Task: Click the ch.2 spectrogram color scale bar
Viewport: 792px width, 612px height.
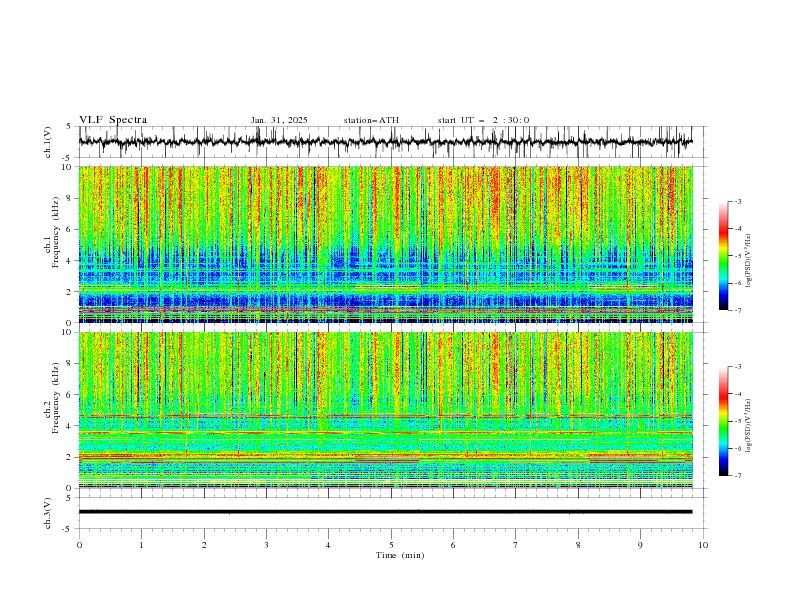Action: point(723,421)
